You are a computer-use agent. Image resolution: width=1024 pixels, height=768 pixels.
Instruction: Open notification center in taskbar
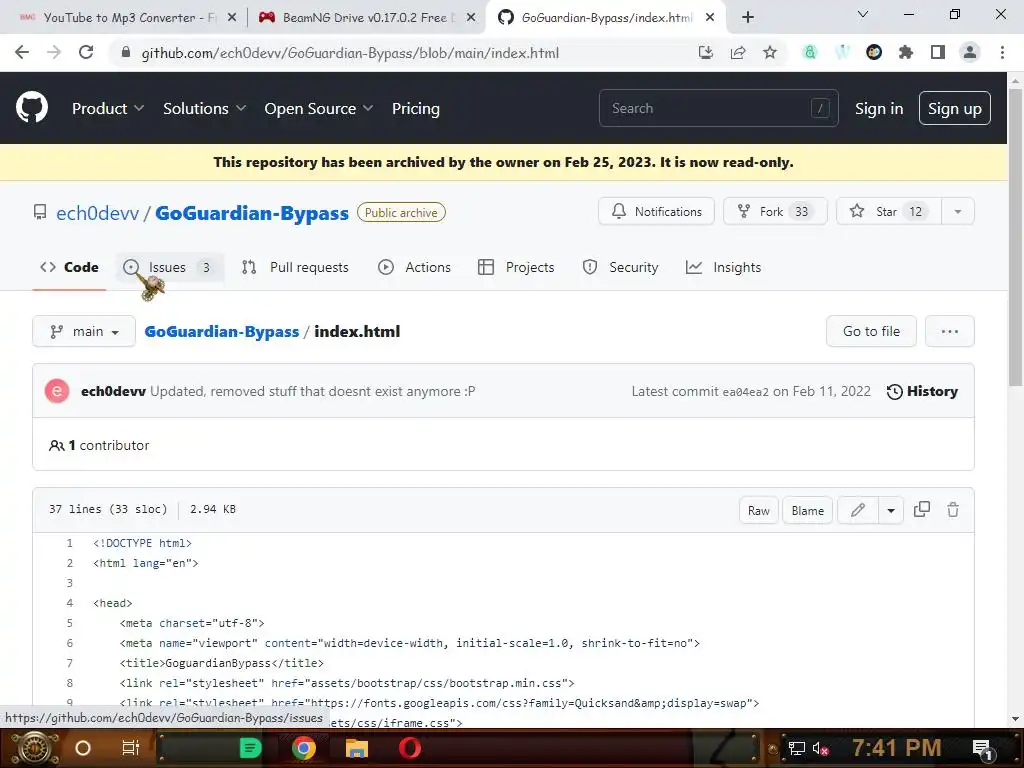[982, 748]
